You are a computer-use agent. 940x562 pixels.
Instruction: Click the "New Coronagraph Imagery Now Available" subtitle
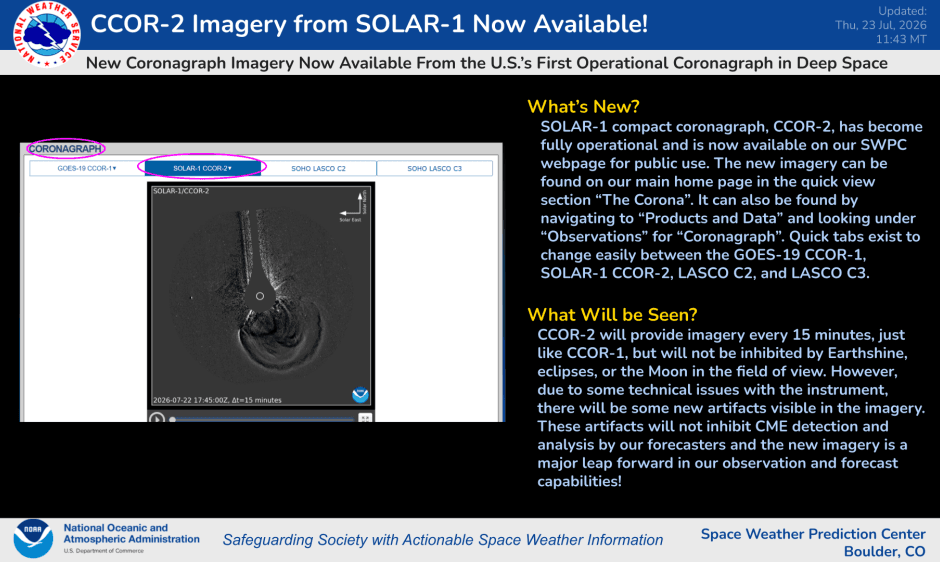(x=486, y=63)
